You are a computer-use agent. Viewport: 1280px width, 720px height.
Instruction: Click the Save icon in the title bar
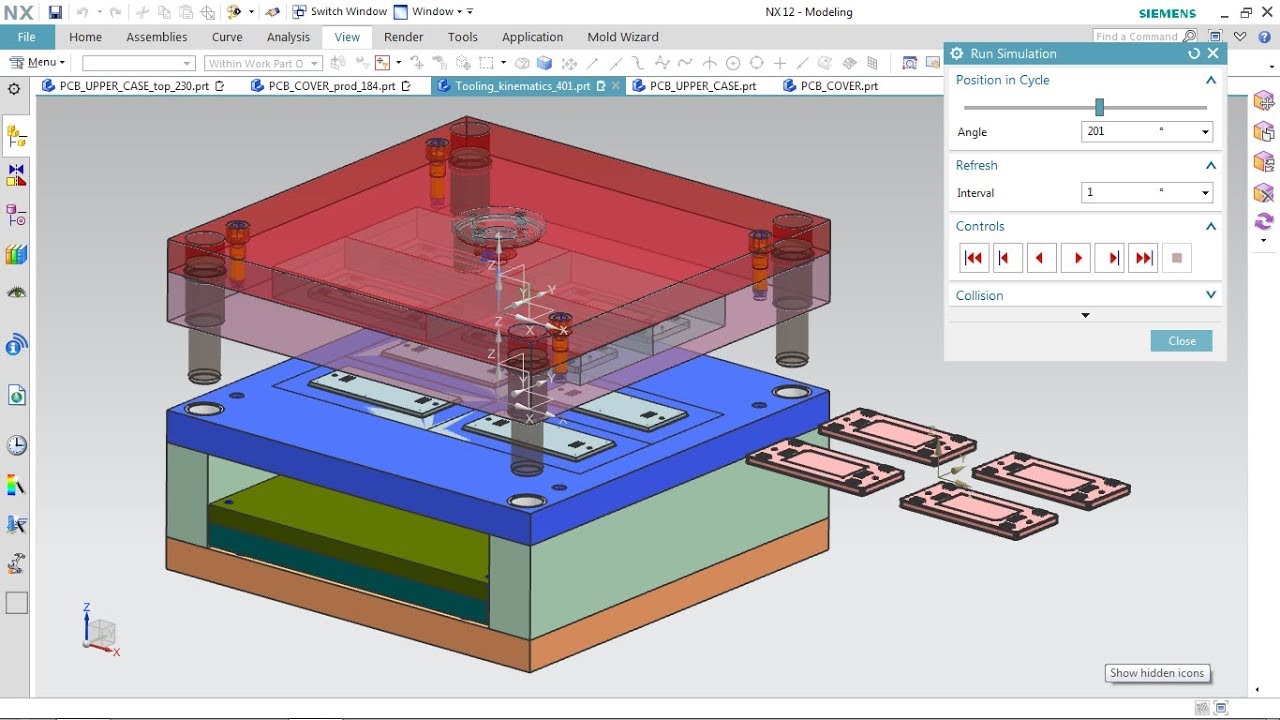point(55,12)
